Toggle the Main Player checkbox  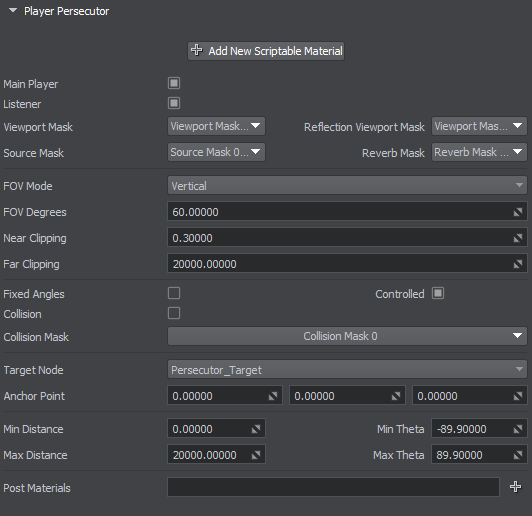(174, 83)
